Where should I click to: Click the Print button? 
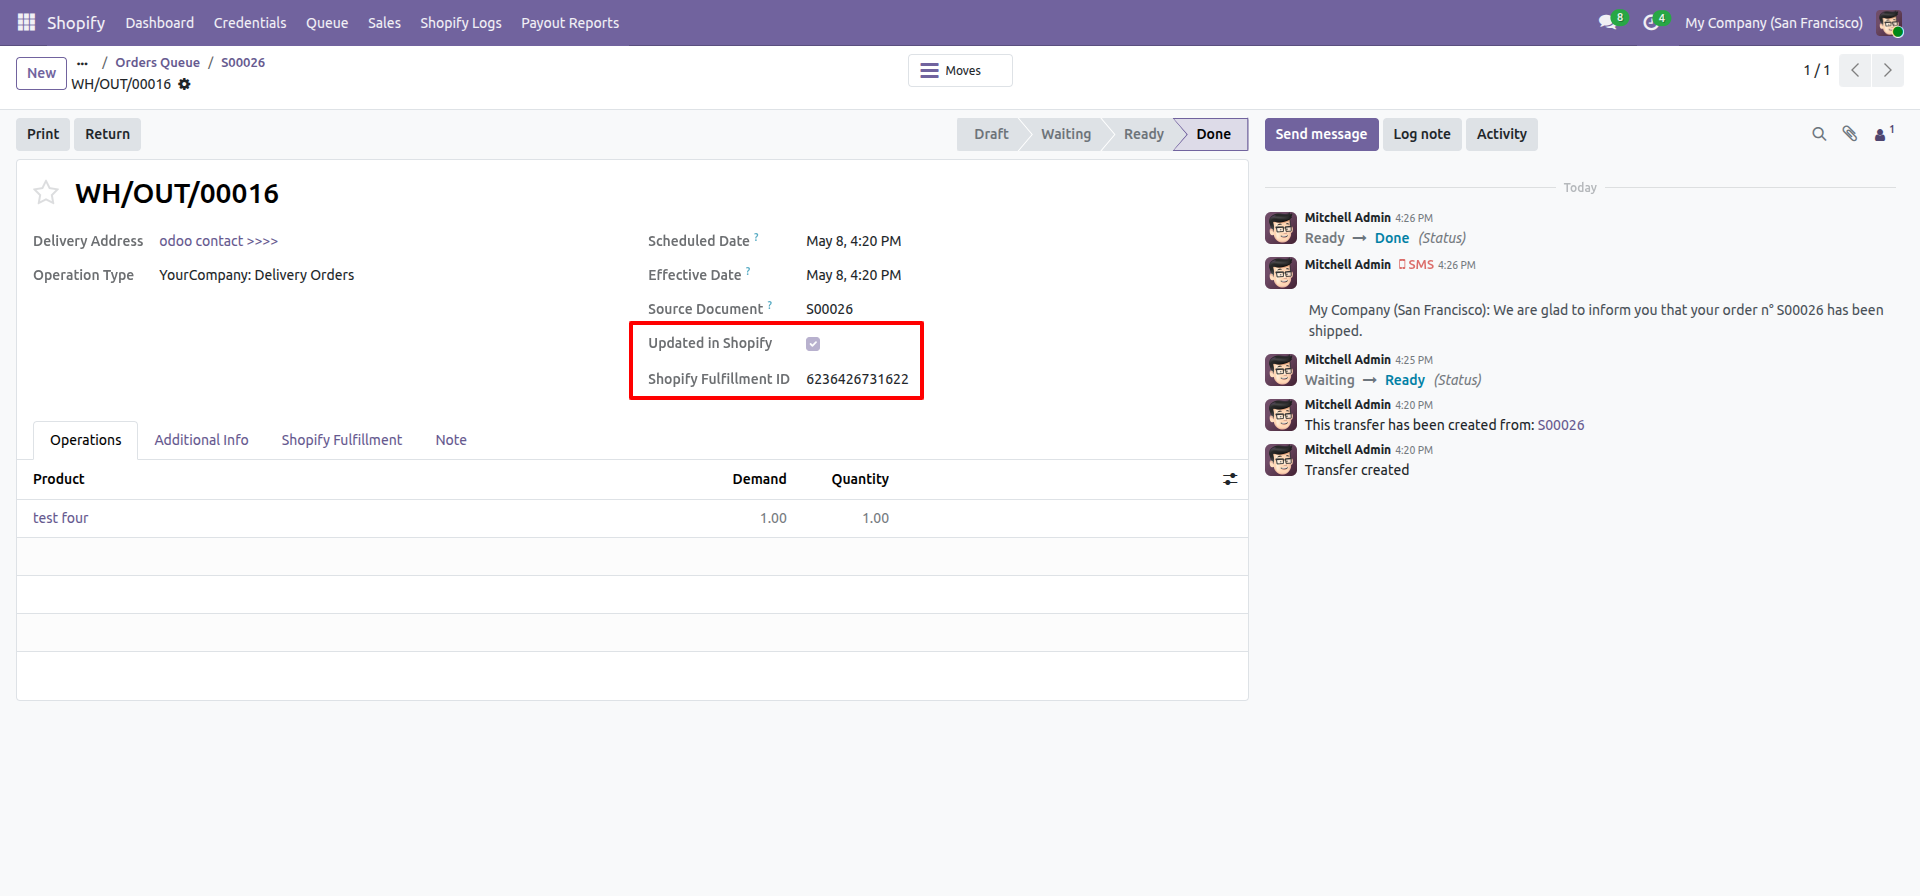pyautogui.click(x=43, y=134)
